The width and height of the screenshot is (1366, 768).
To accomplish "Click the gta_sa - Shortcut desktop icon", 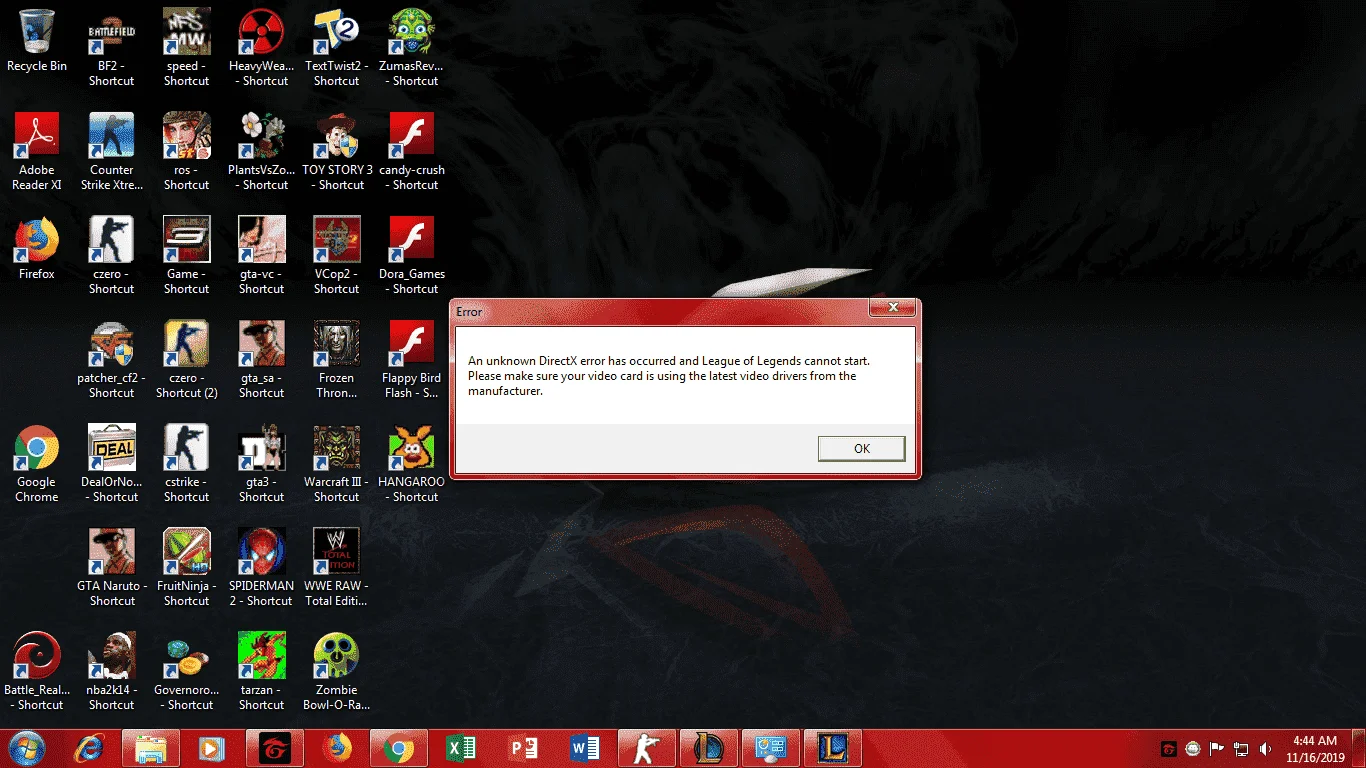I will 261,360.
